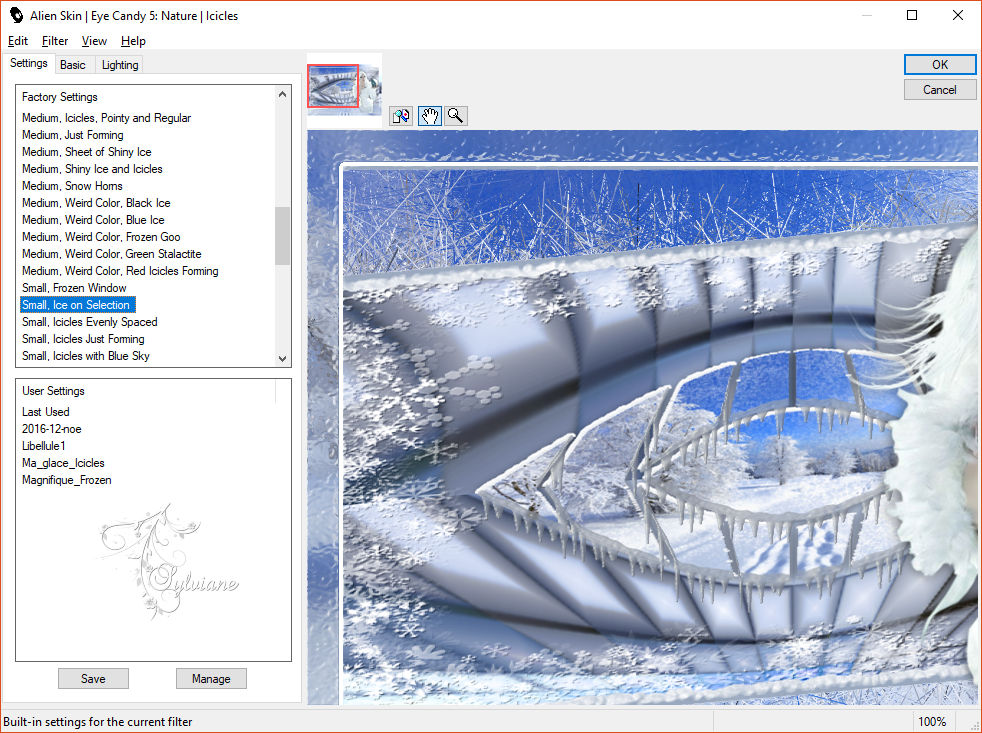
Task: Select Medium, Snow Horns preset
Action: tap(72, 185)
